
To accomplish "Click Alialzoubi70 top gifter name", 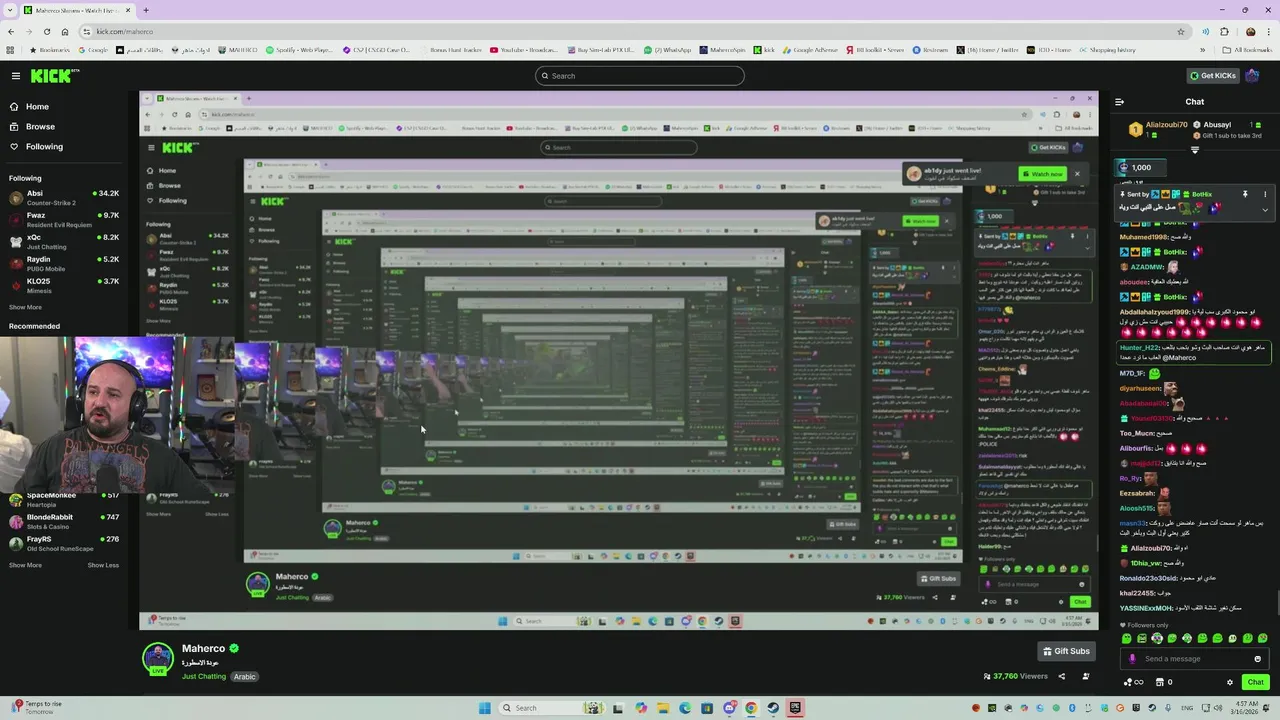I will point(1166,125).
